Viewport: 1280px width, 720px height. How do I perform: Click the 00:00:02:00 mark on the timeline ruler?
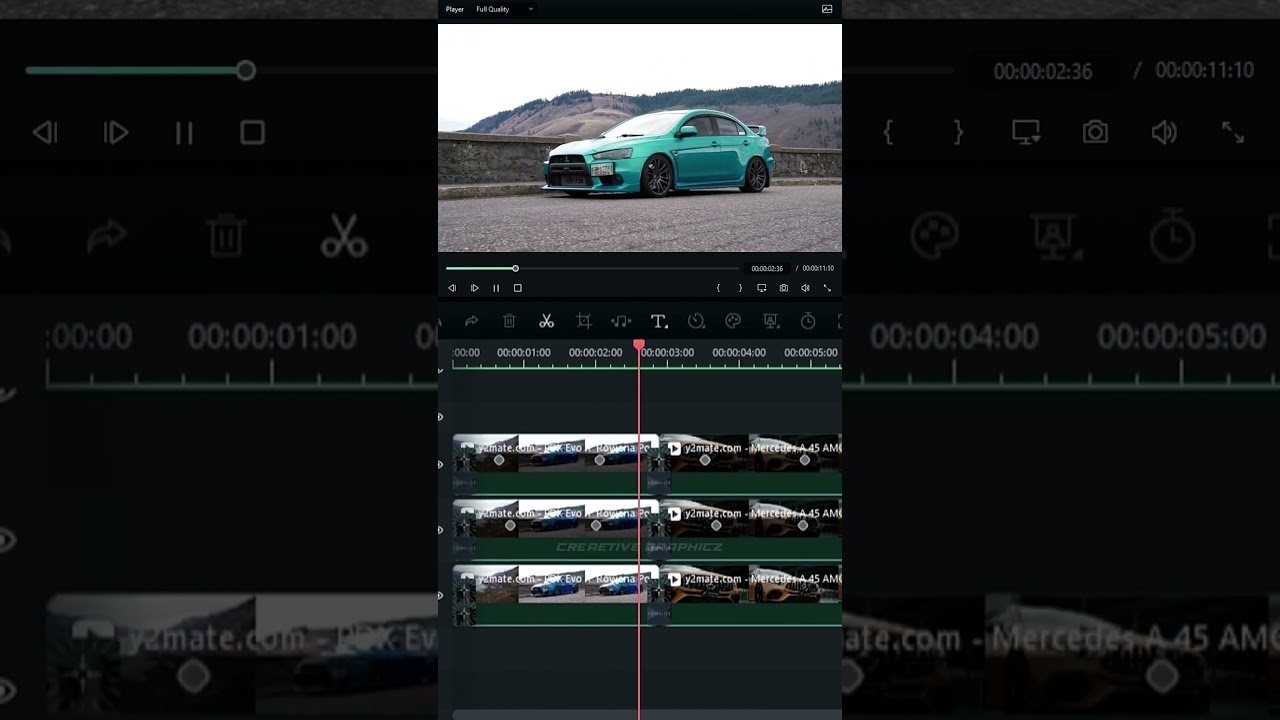click(596, 353)
